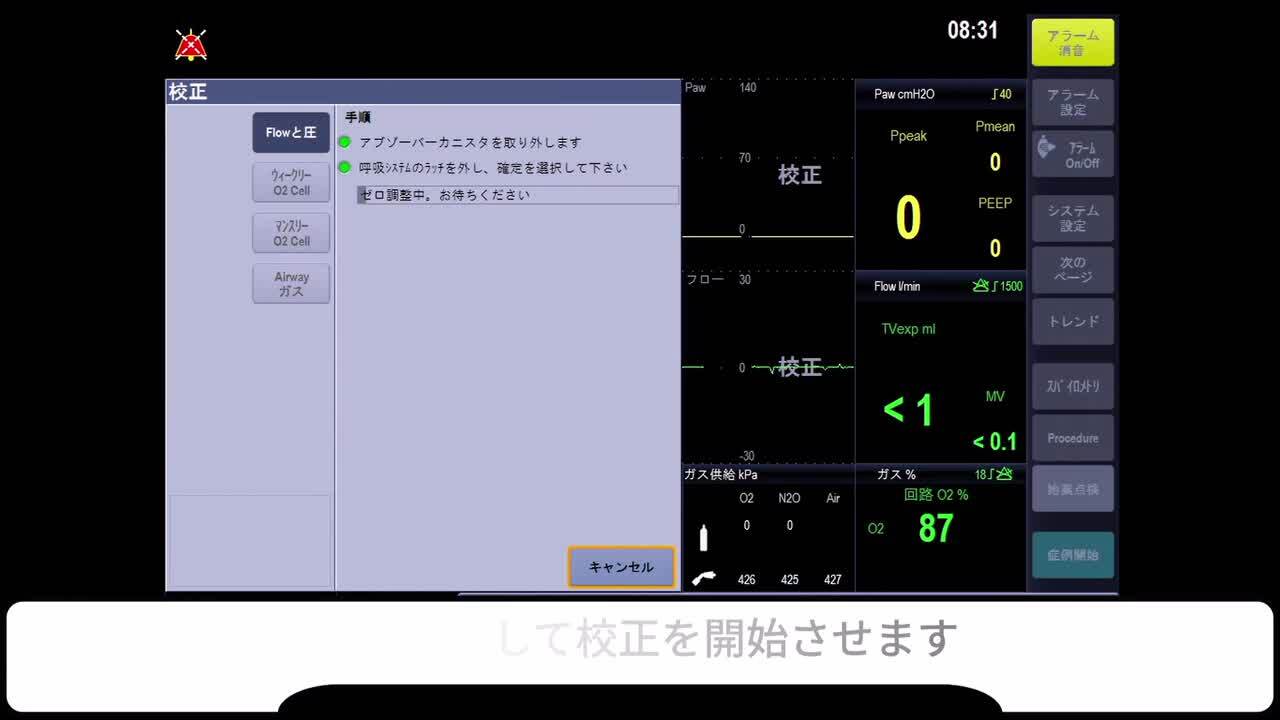Screen dimensions: 1280x720
Task: Toggle the アラーム On/Off button
Action: coord(1073,154)
